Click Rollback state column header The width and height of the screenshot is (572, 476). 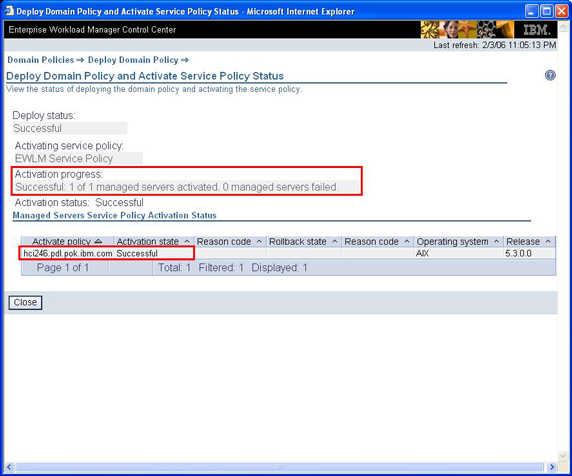[298, 241]
